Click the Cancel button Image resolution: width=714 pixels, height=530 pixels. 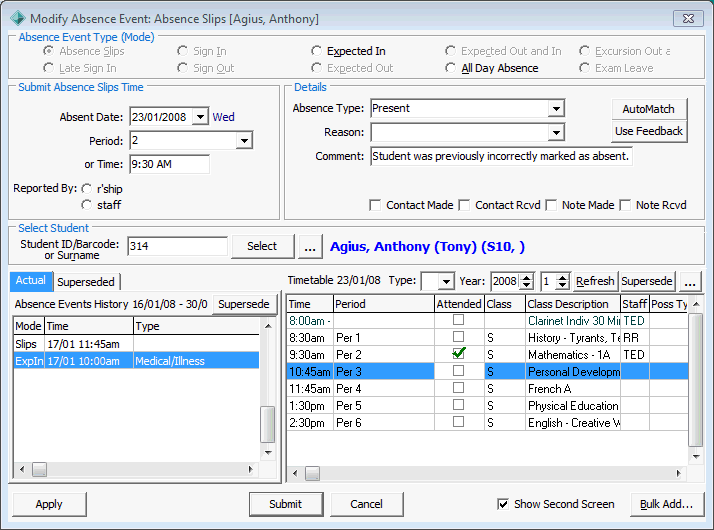tap(367, 504)
